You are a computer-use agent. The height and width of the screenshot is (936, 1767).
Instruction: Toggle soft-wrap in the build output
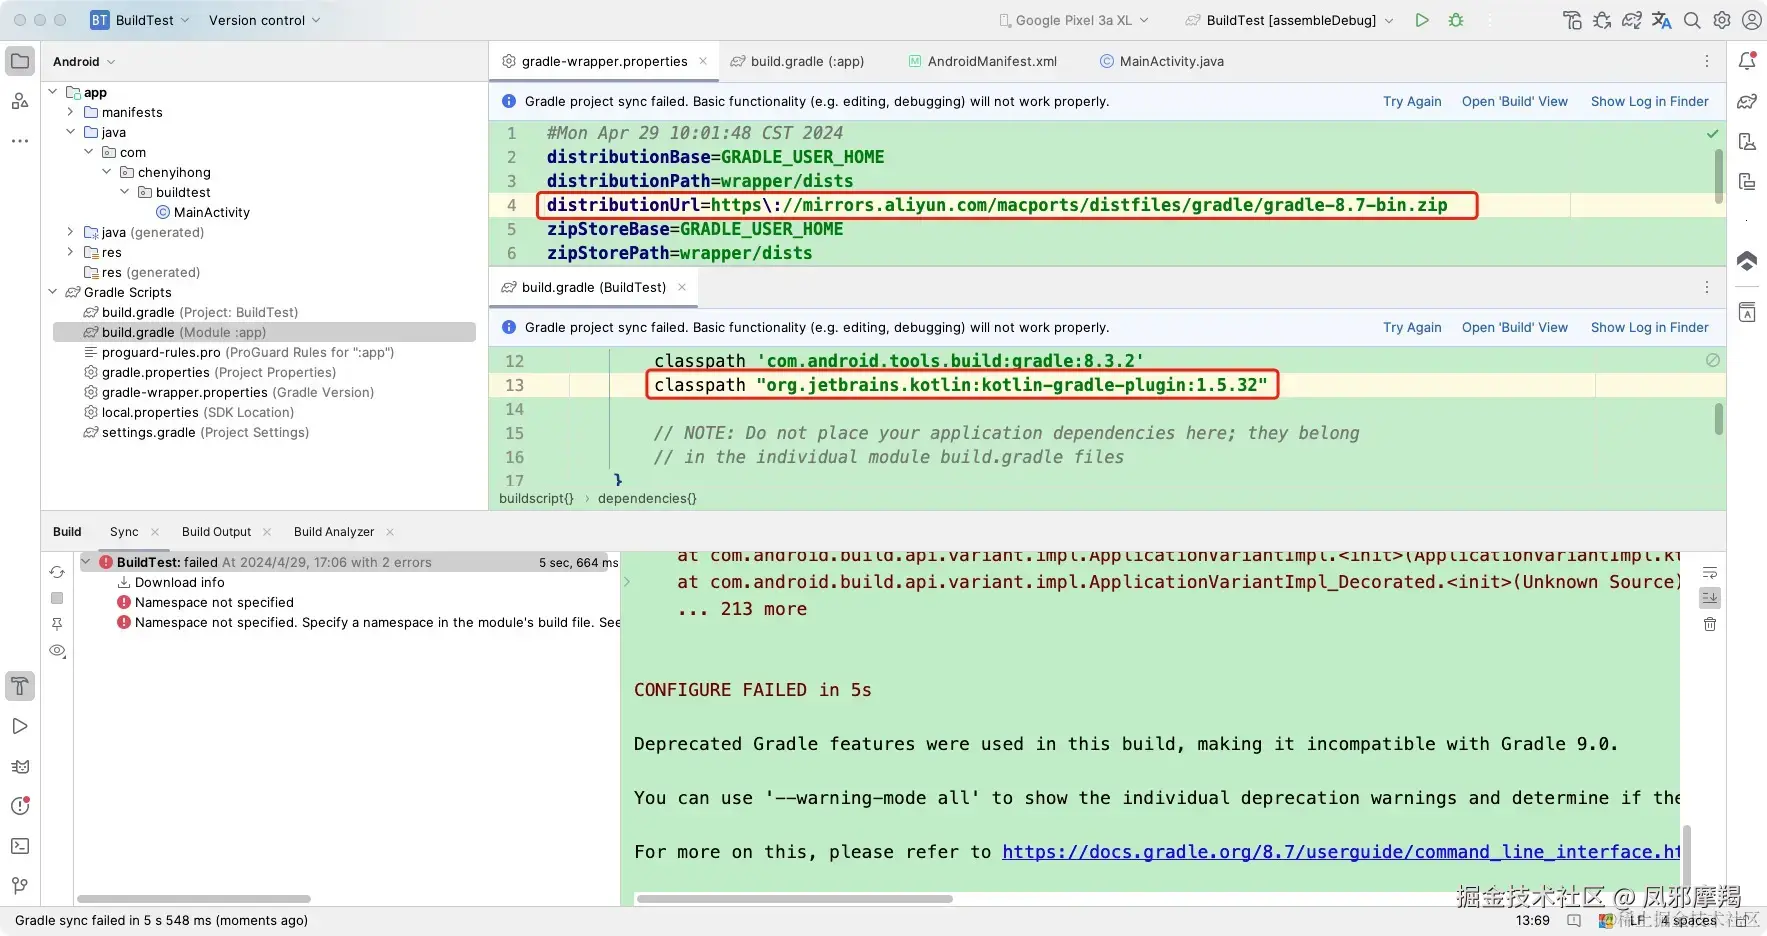click(1710, 572)
